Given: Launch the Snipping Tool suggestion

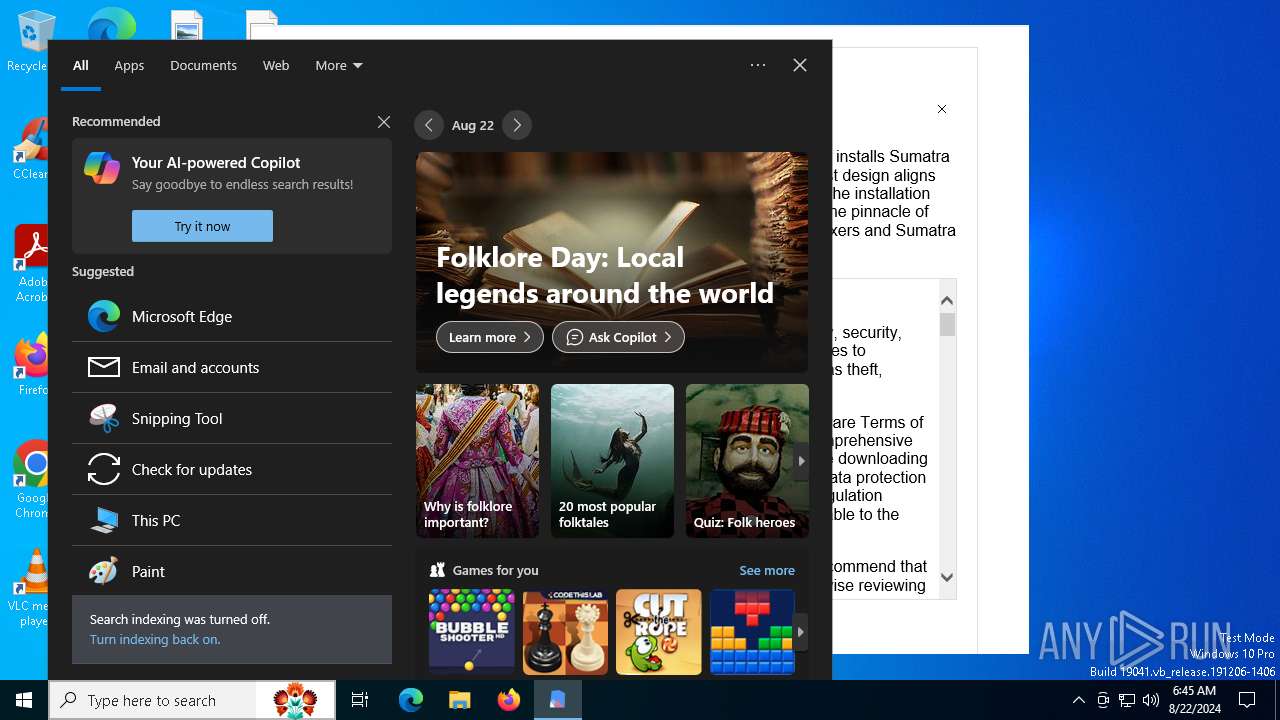Looking at the screenshot, I should [x=232, y=418].
